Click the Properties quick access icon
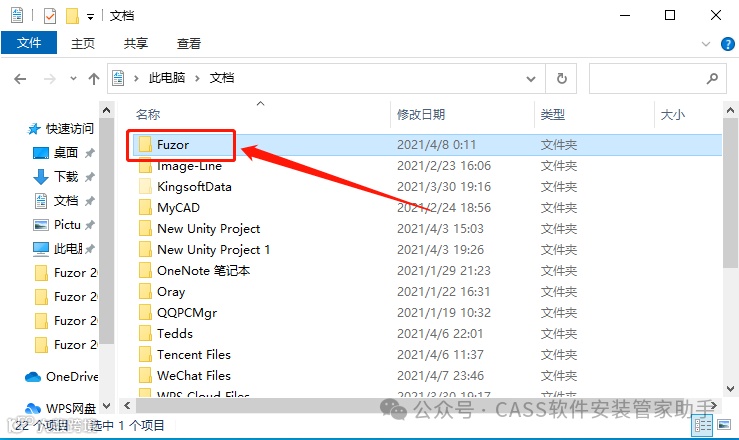 pos(49,16)
